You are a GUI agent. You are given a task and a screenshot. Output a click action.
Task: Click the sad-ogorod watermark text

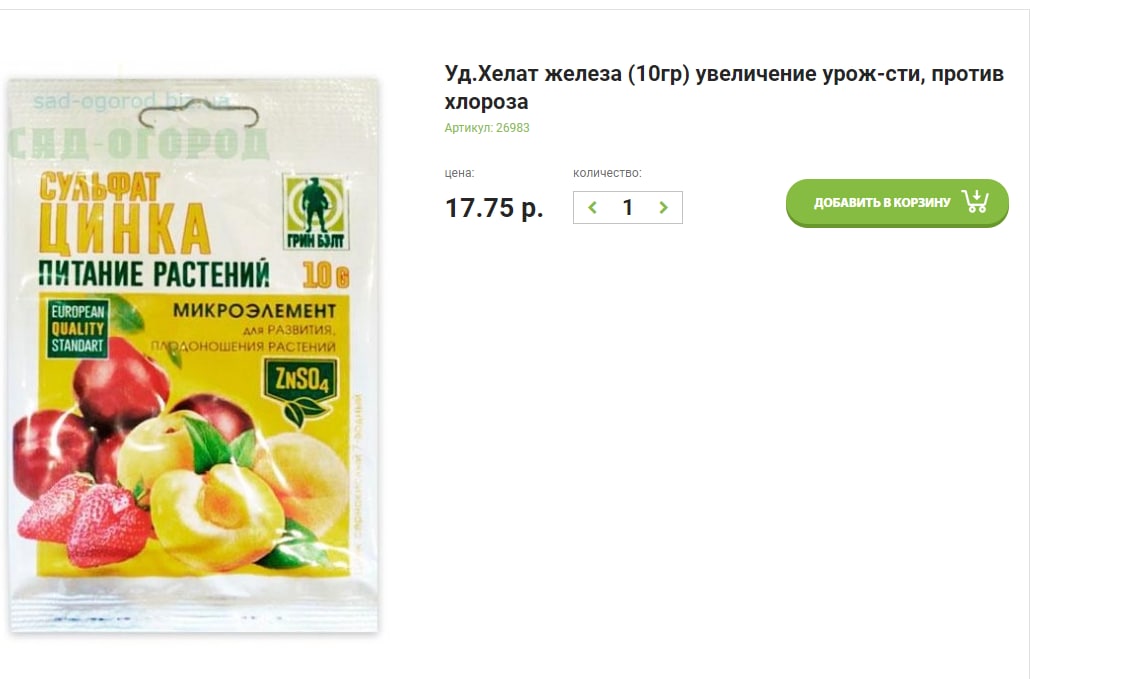tap(132, 100)
